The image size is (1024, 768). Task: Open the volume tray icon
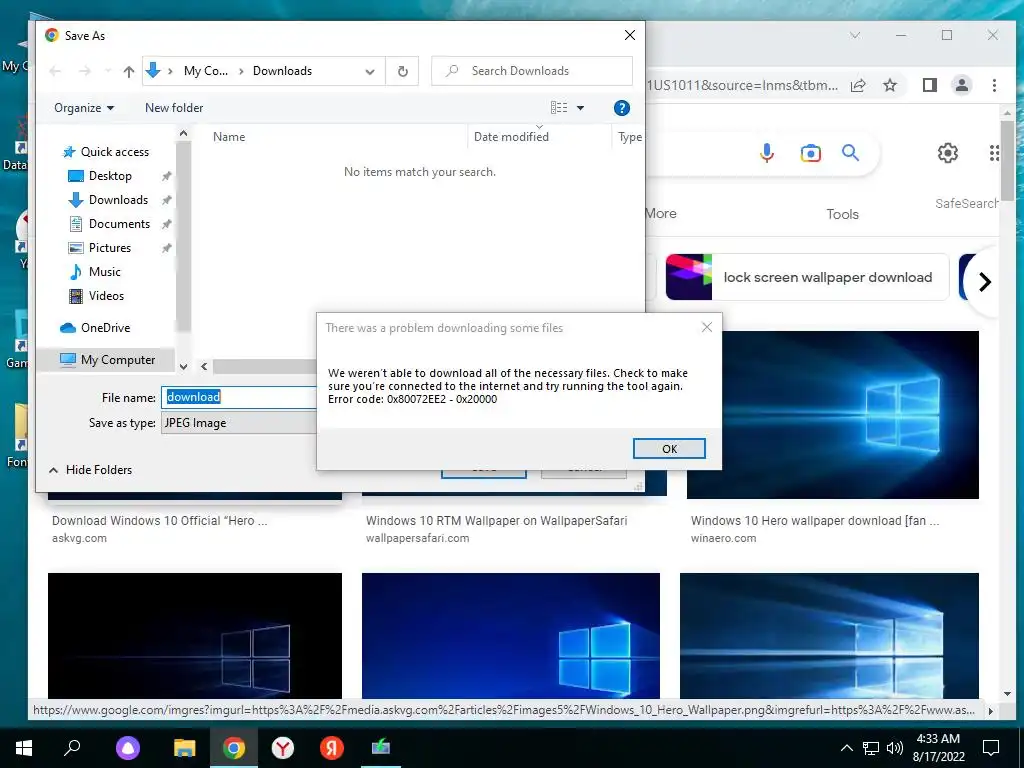895,748
